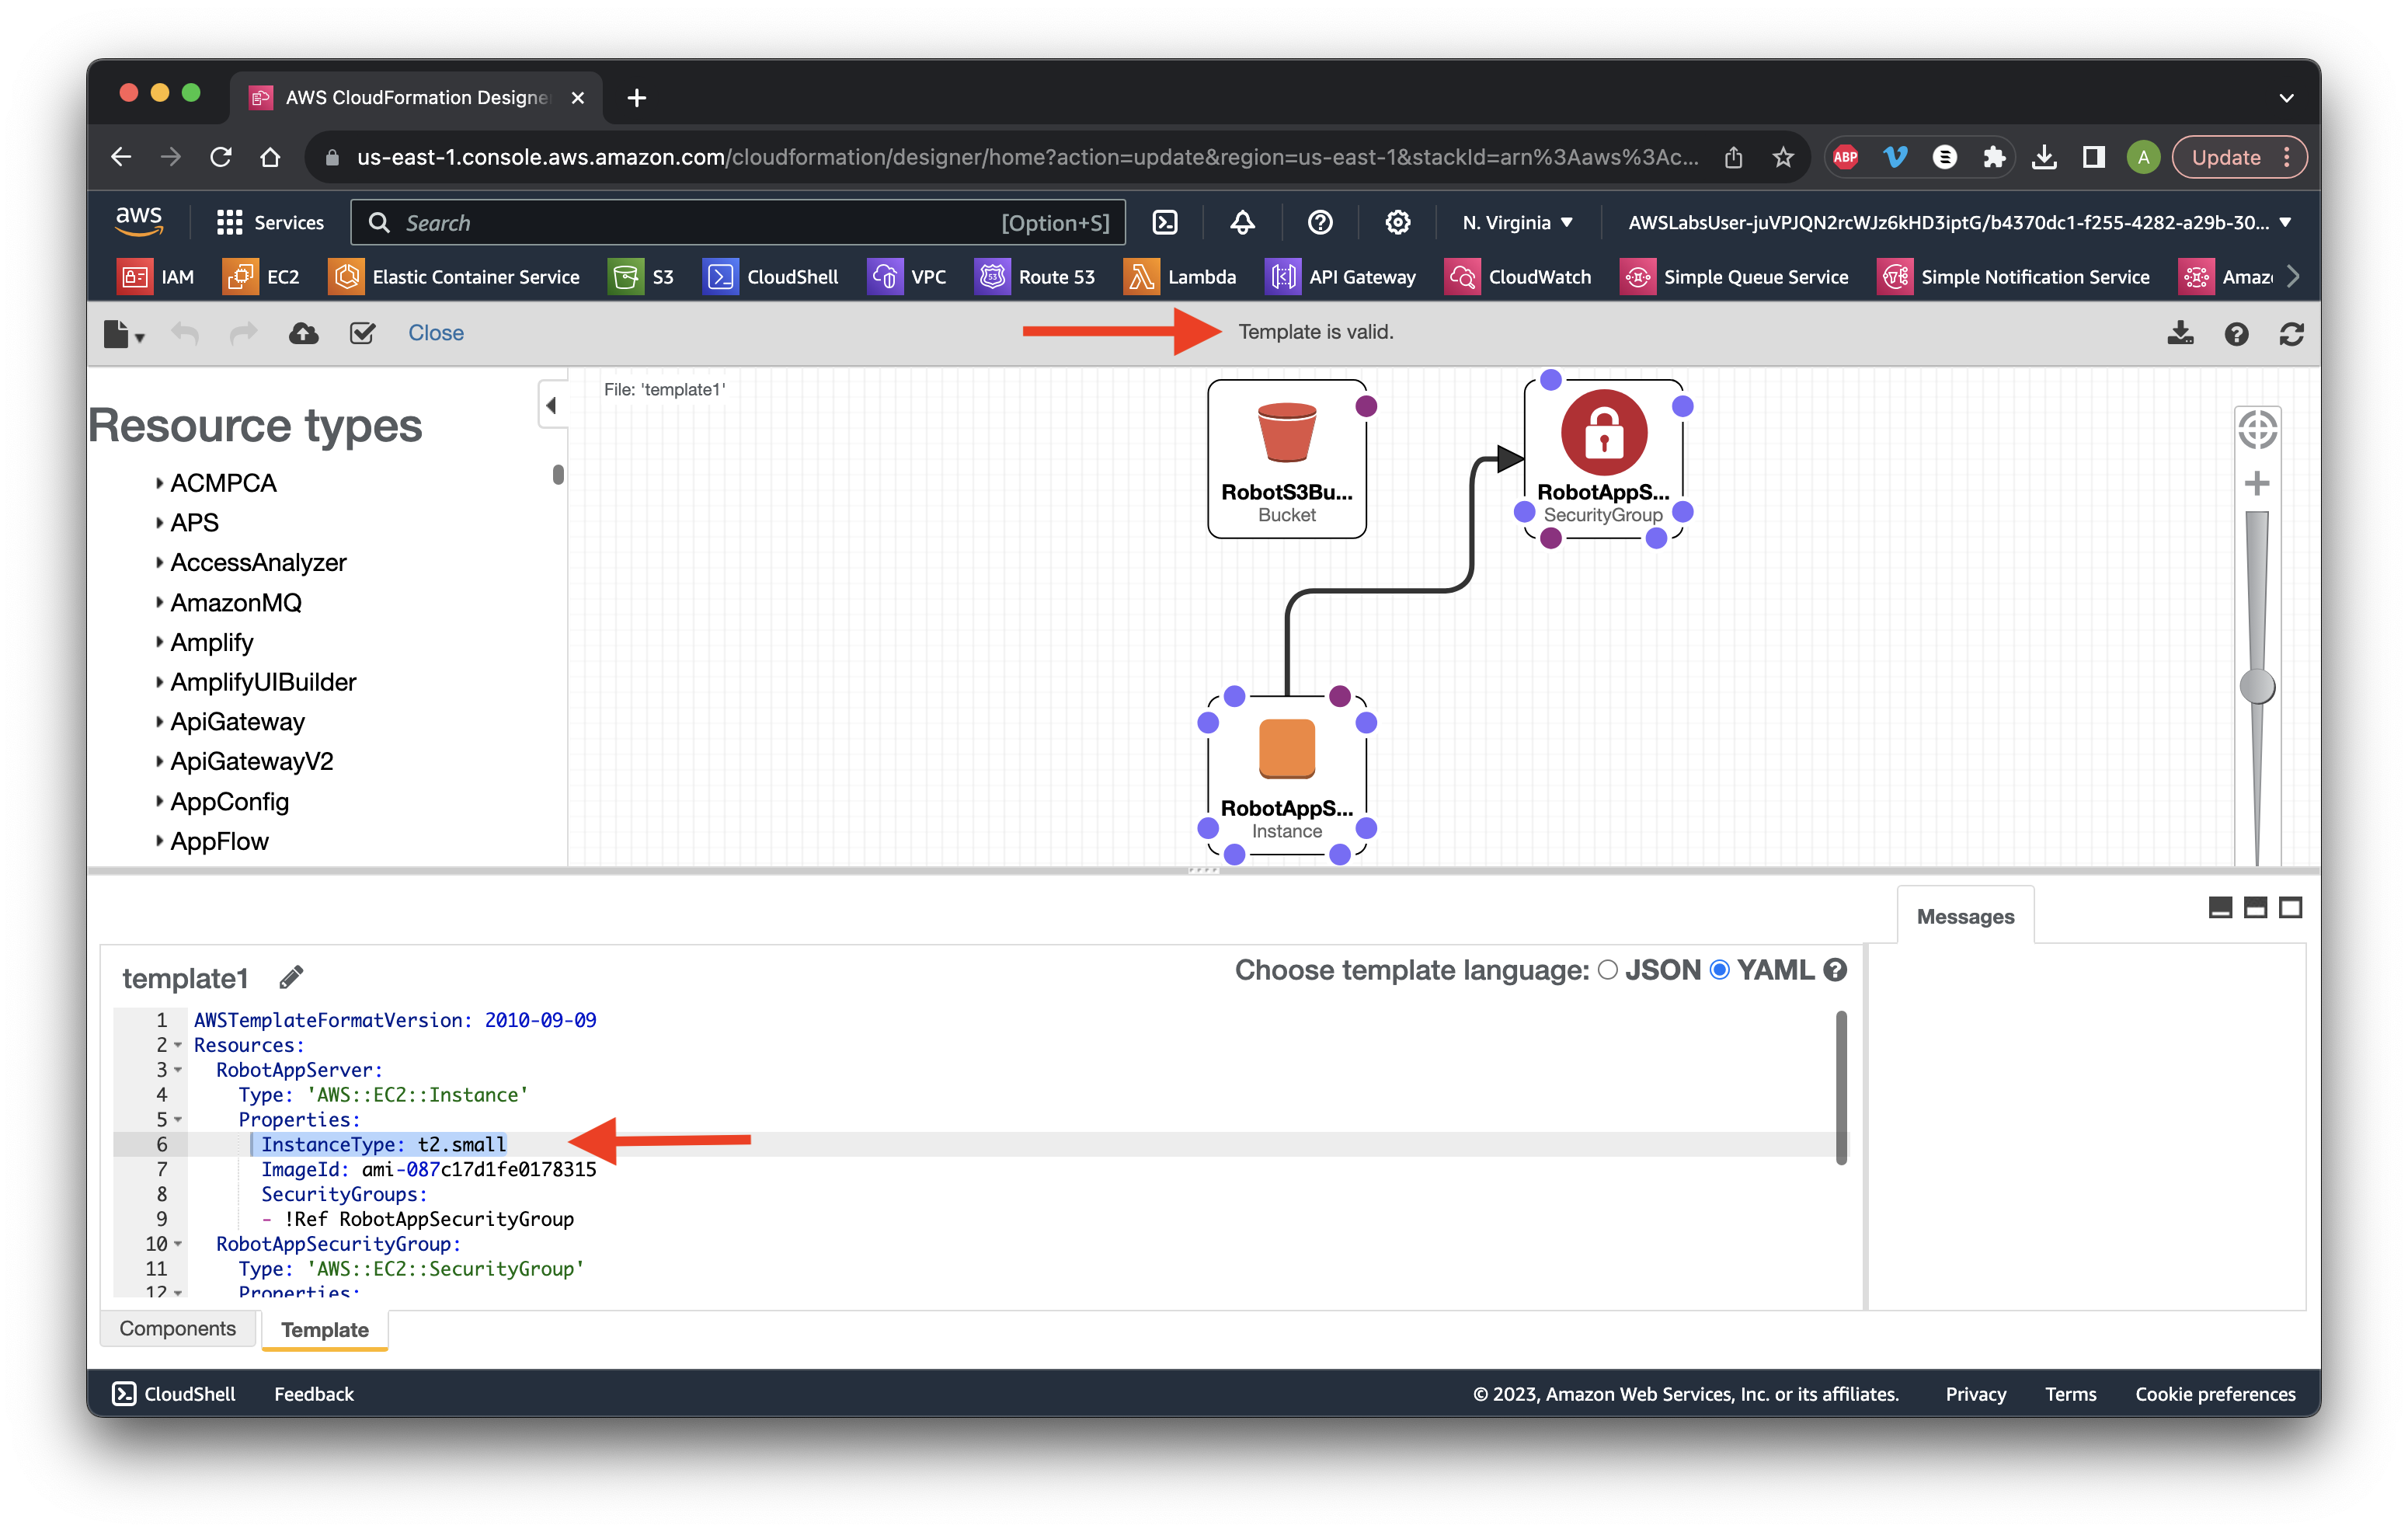Click the fit-to-window crosshair icon
Viewport: 2408px width, 1532px height.
pos(2257,431)
